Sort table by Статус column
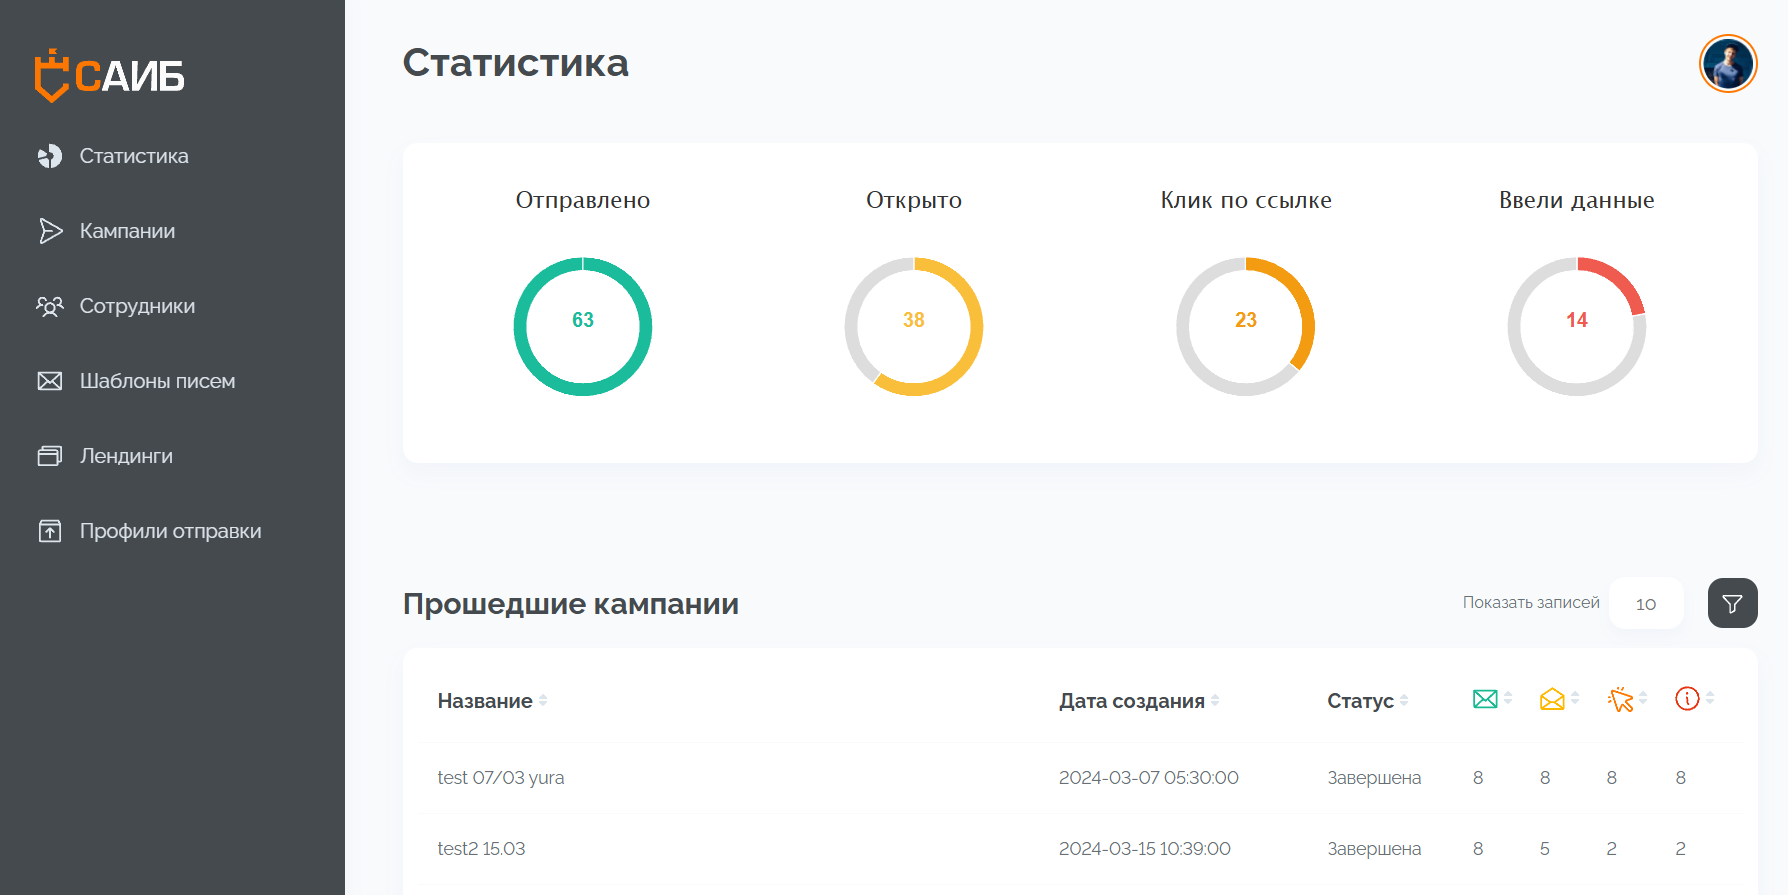1788x895 pixels. pos(1360,701)
